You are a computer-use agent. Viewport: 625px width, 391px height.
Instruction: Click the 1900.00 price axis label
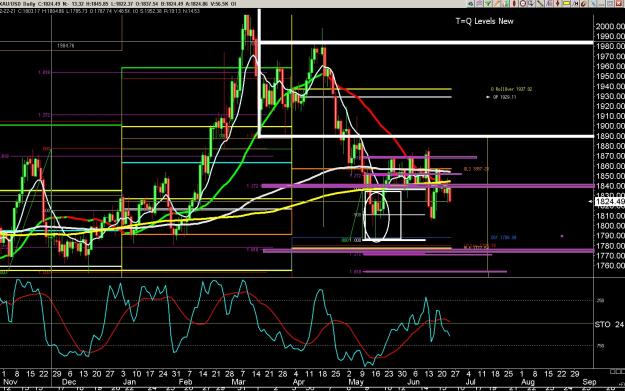pyautogui.click(x=610, y=126)
